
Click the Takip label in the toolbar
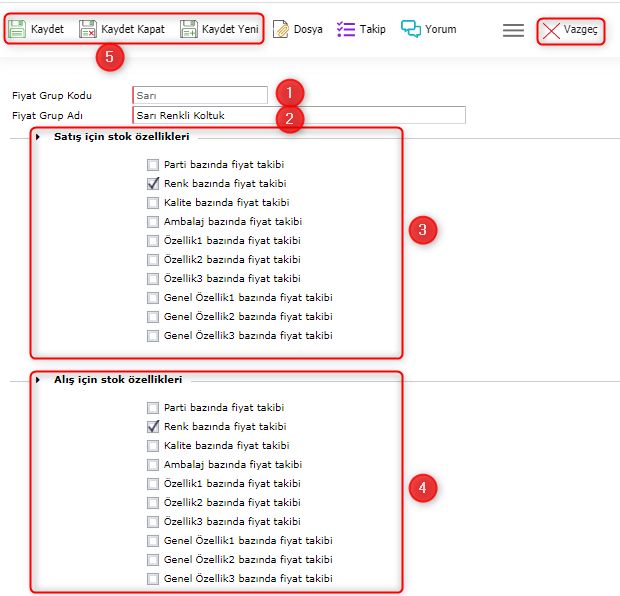click(x=373, y=29)
